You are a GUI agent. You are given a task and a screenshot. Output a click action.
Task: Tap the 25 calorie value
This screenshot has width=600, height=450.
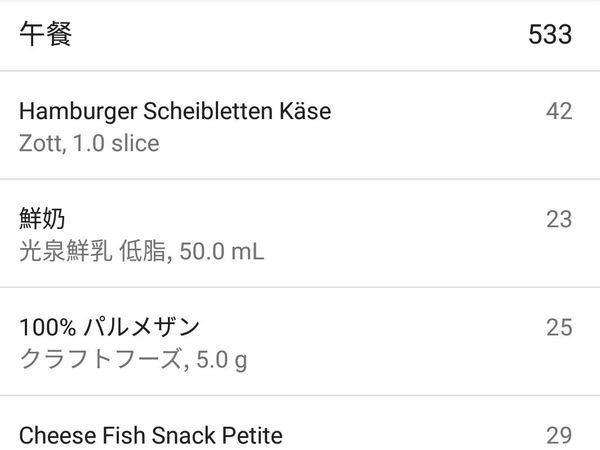(559, 327)
